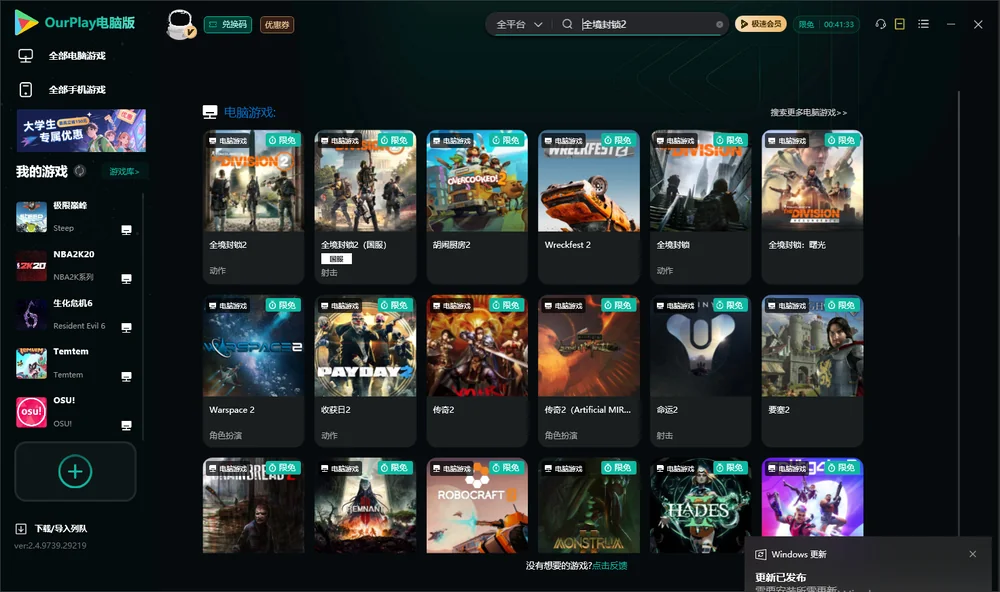Click the PC icon beside Steep

[x=126, y=230]
